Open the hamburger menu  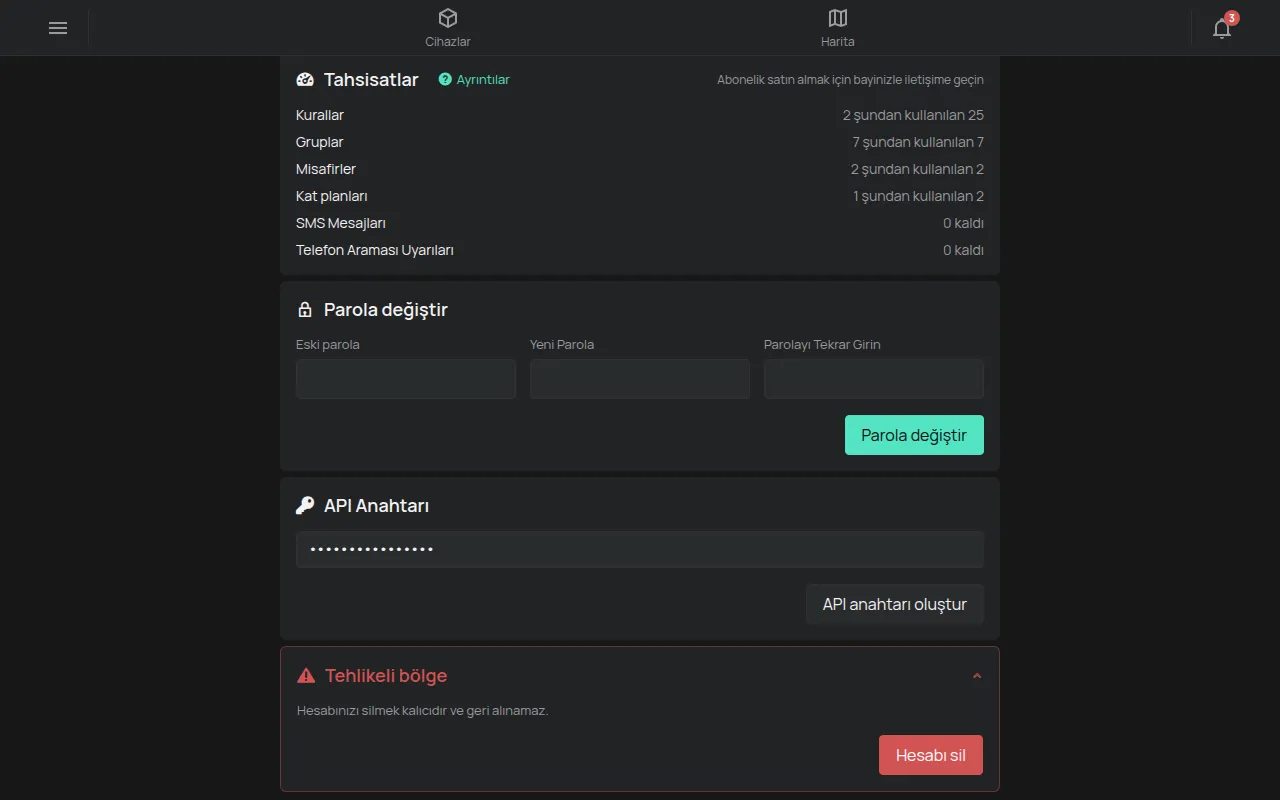tap(58, 28)
